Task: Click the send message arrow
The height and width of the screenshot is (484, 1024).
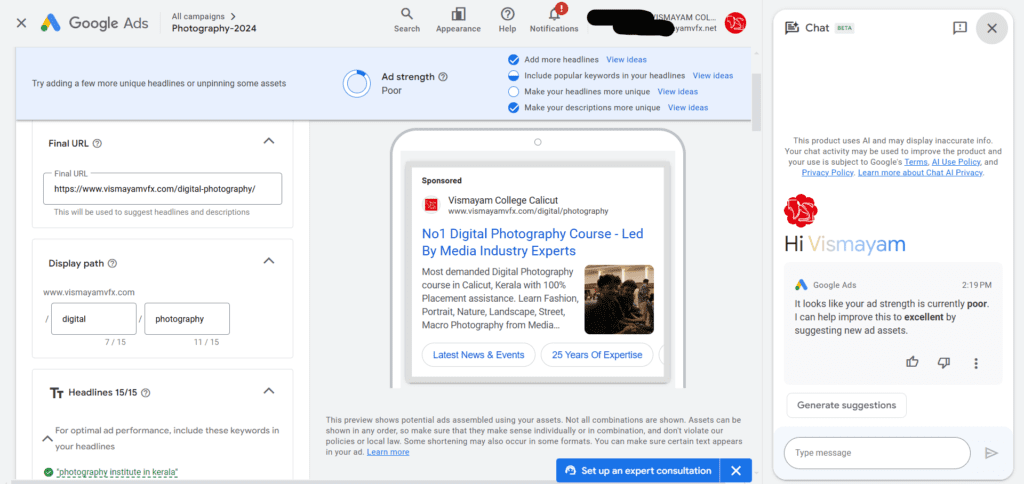Action: click(x=991, y=453)
